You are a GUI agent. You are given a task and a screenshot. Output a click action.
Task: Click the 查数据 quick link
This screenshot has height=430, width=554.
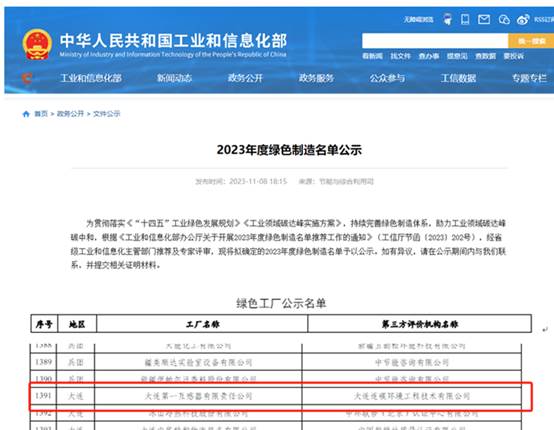(485, 56)
